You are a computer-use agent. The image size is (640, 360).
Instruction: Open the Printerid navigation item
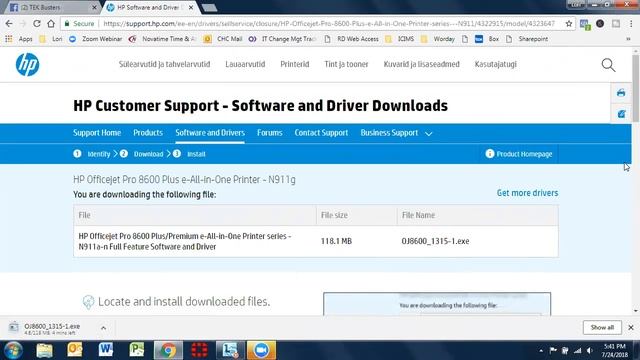[295, 64]
